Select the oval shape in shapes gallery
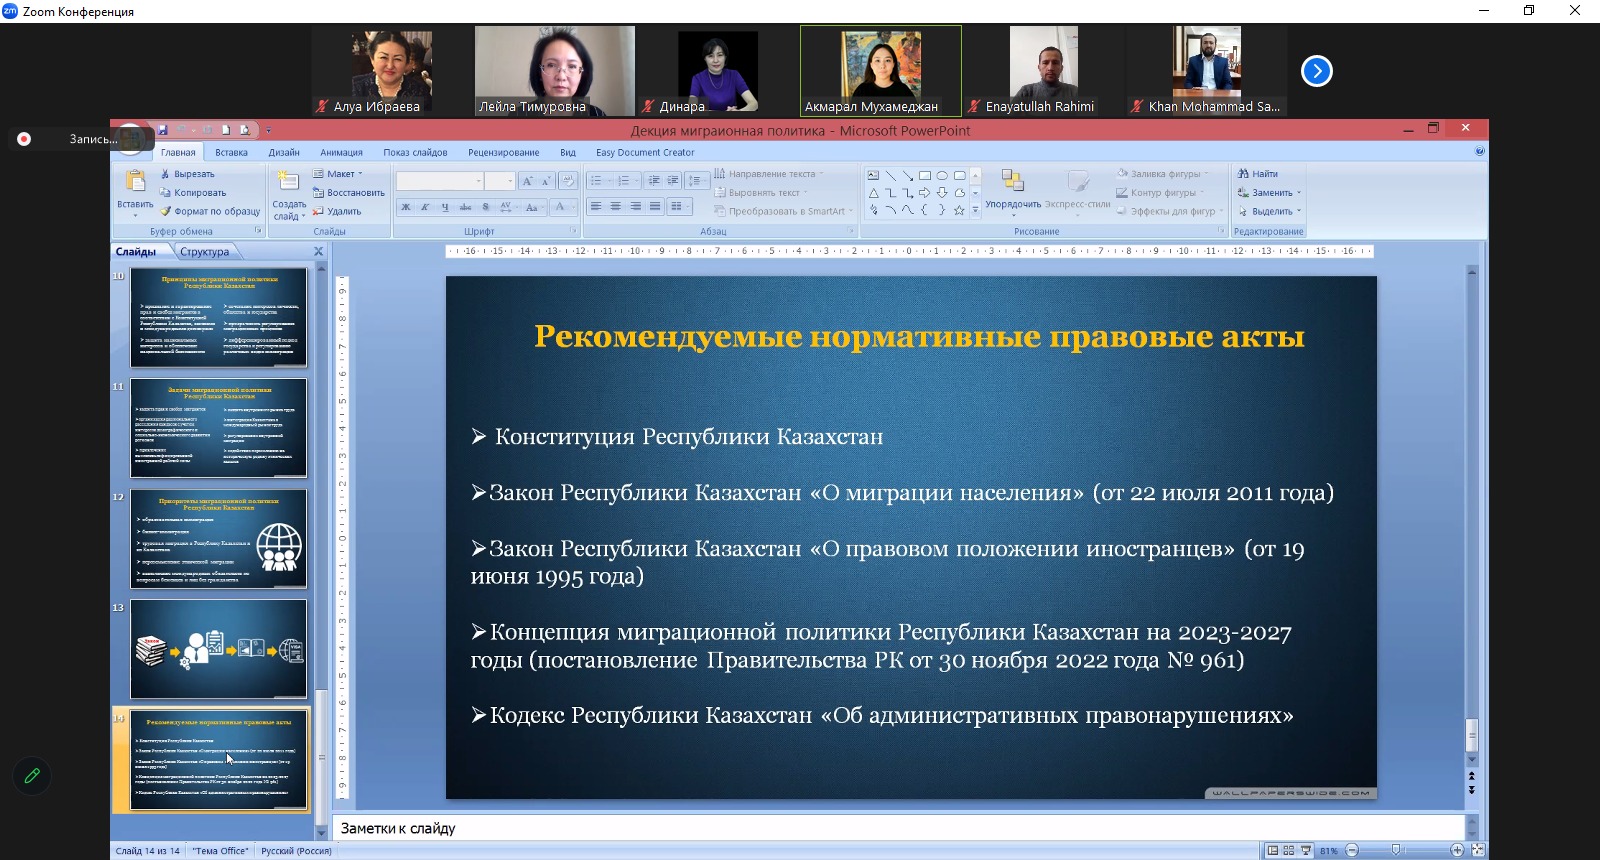Screen dimensions: 1600x860 942,175
